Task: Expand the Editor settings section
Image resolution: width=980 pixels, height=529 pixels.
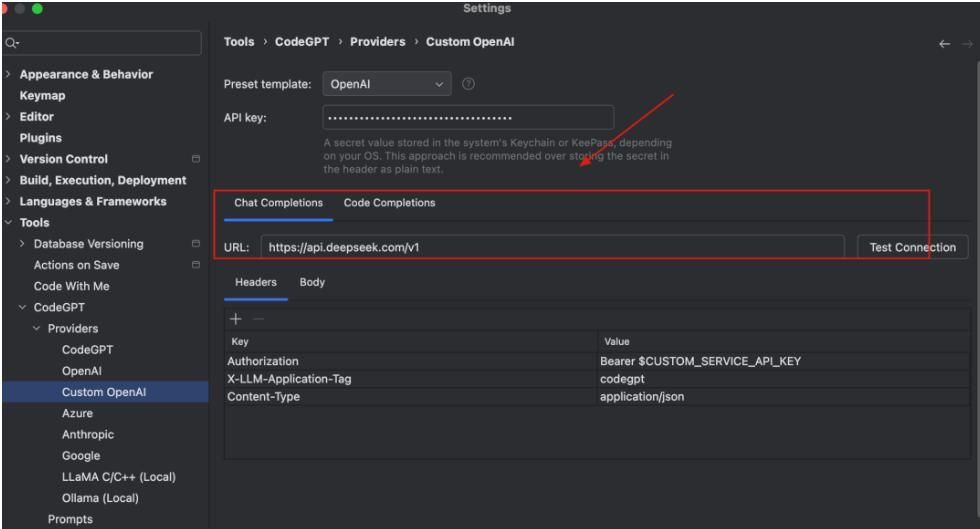Action: click(x=10, y=117)
